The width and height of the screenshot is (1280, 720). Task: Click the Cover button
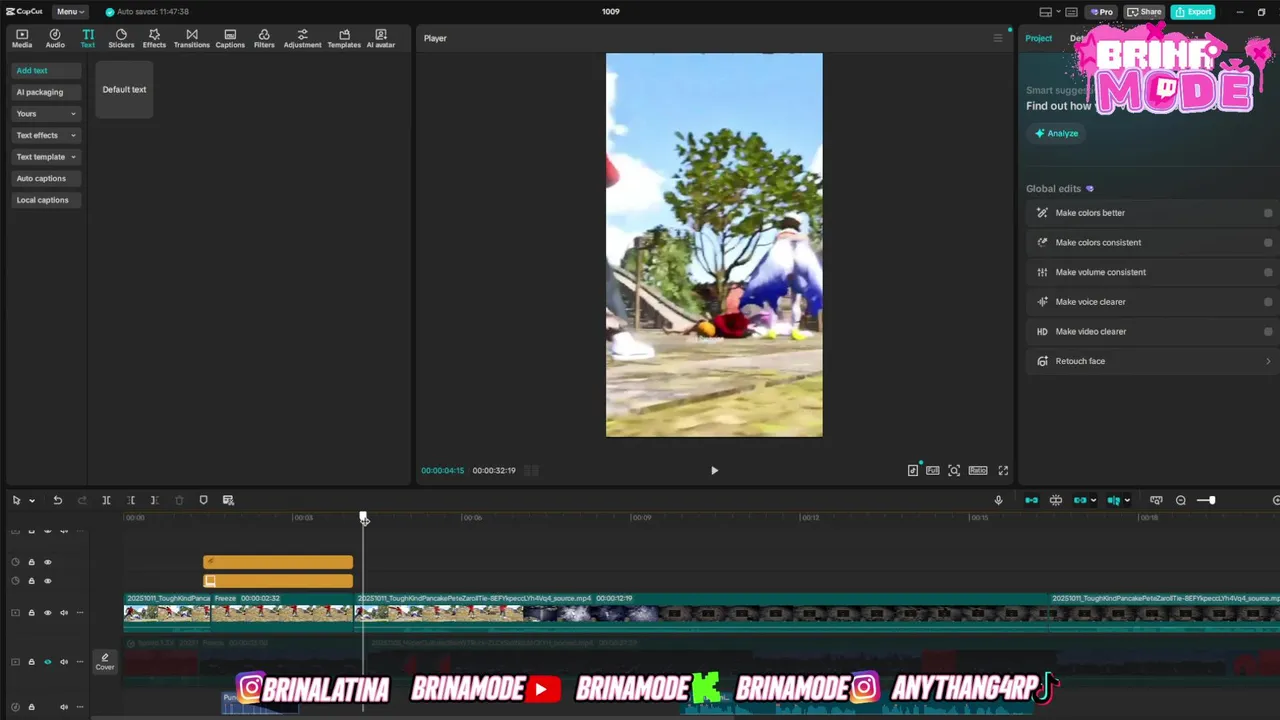tap(104, 662)
